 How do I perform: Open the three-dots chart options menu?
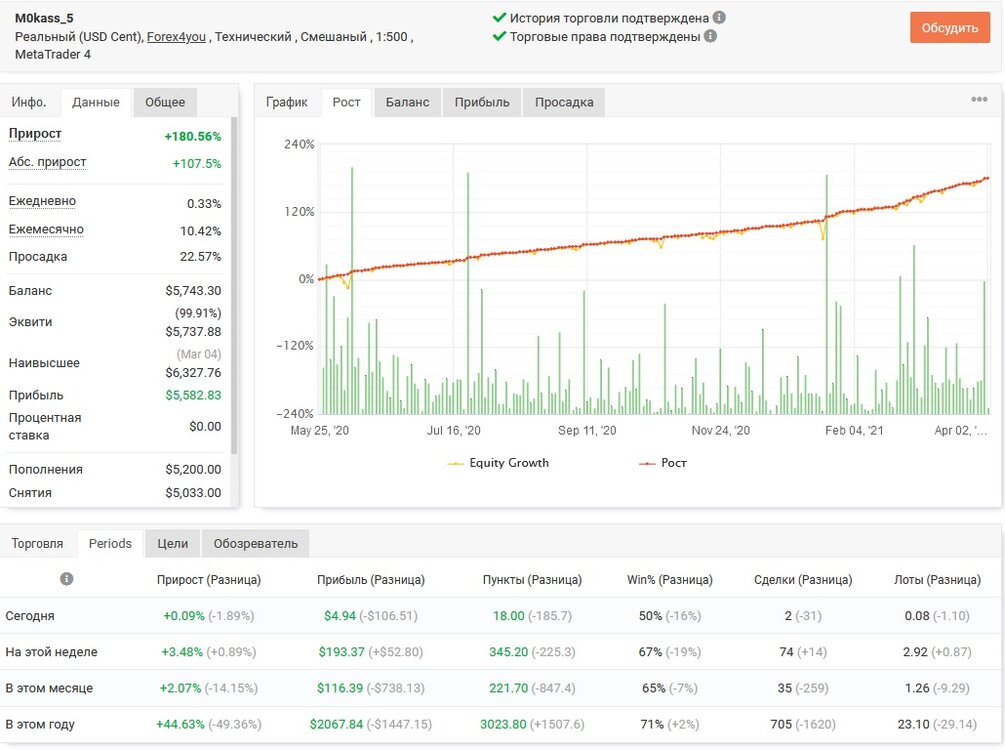(x=979, y=99)
